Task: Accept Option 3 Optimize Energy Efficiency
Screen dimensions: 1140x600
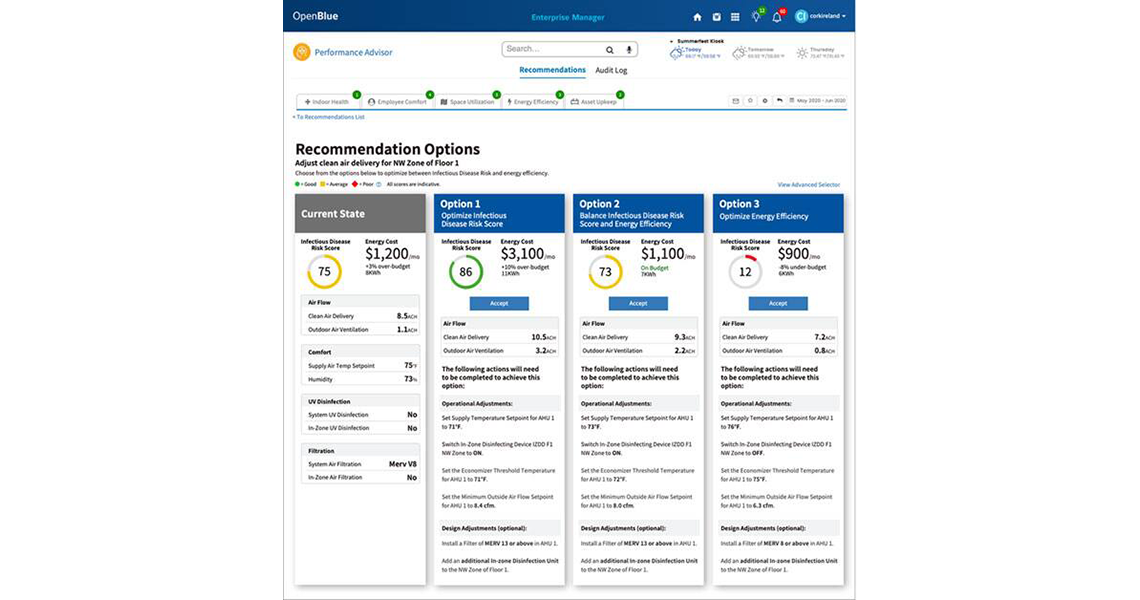Action: pos(777,303)
